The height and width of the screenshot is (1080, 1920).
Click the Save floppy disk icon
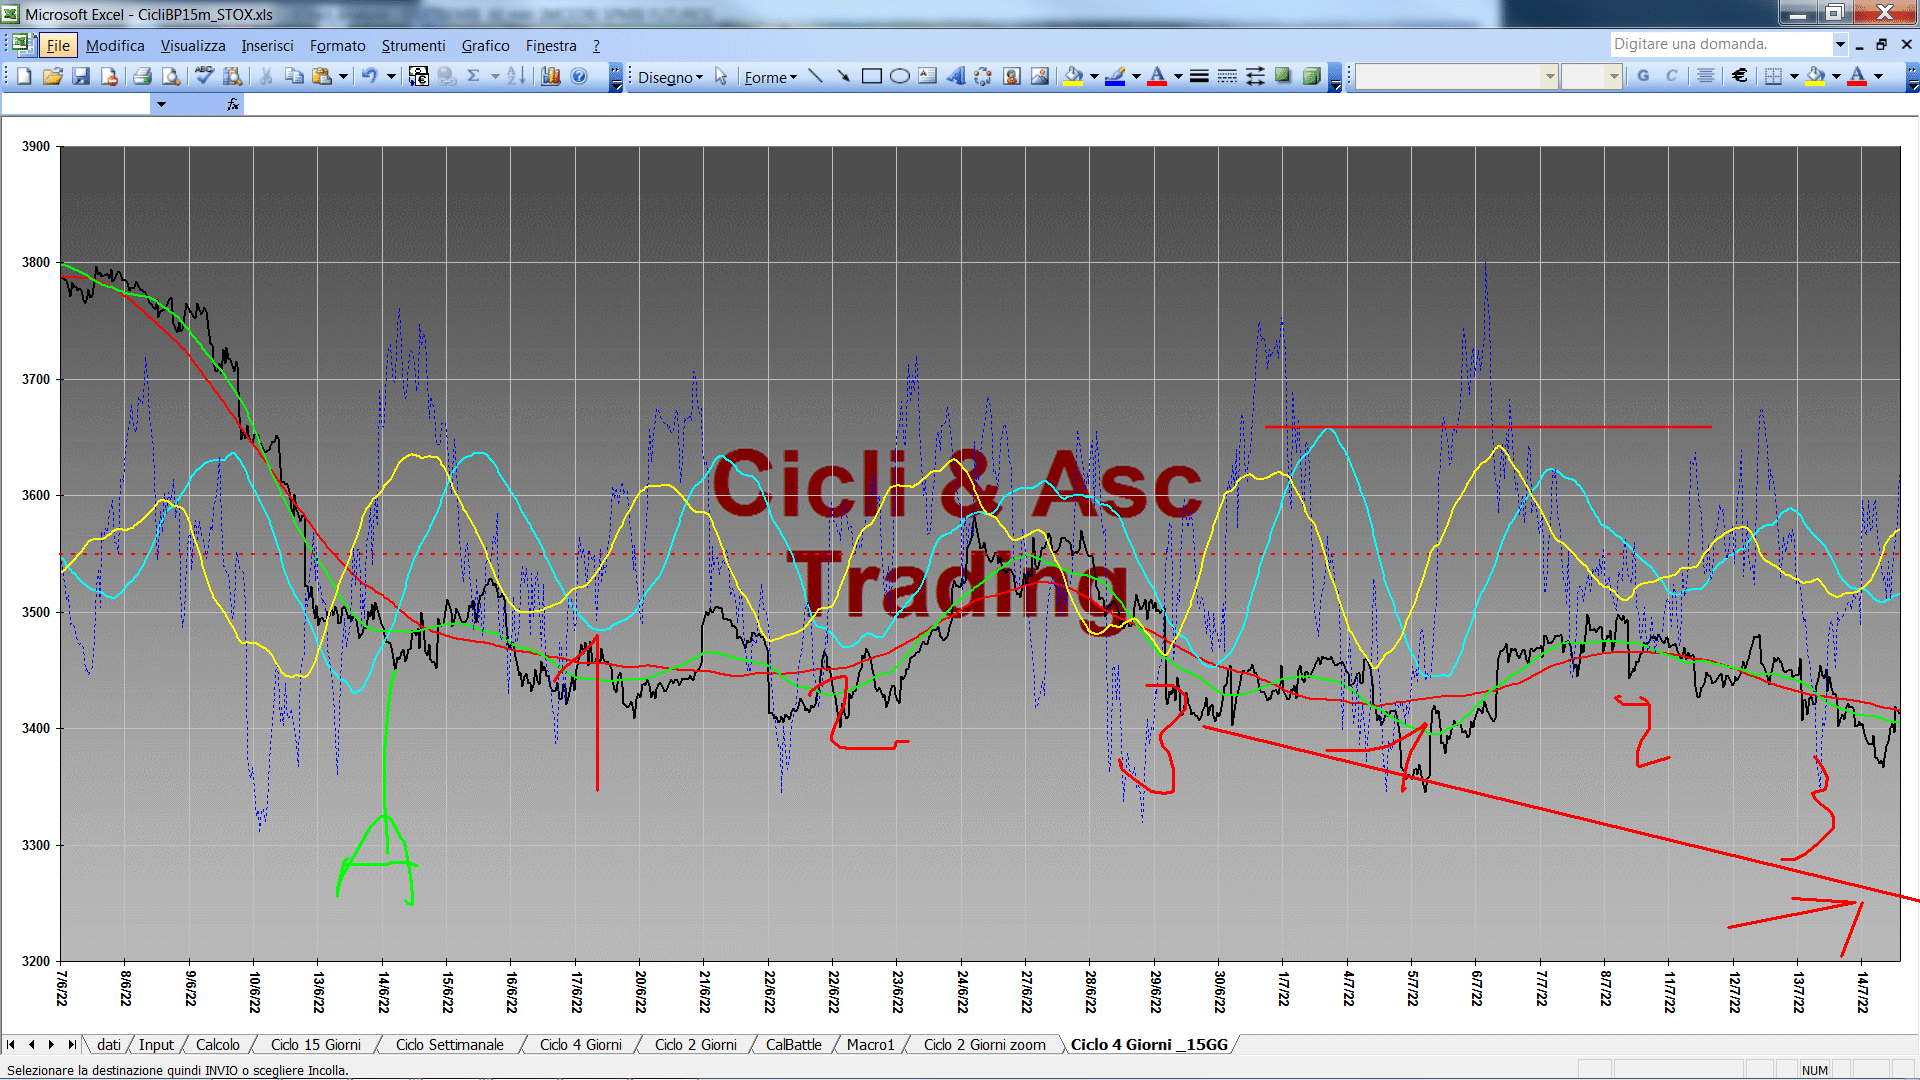81,76
